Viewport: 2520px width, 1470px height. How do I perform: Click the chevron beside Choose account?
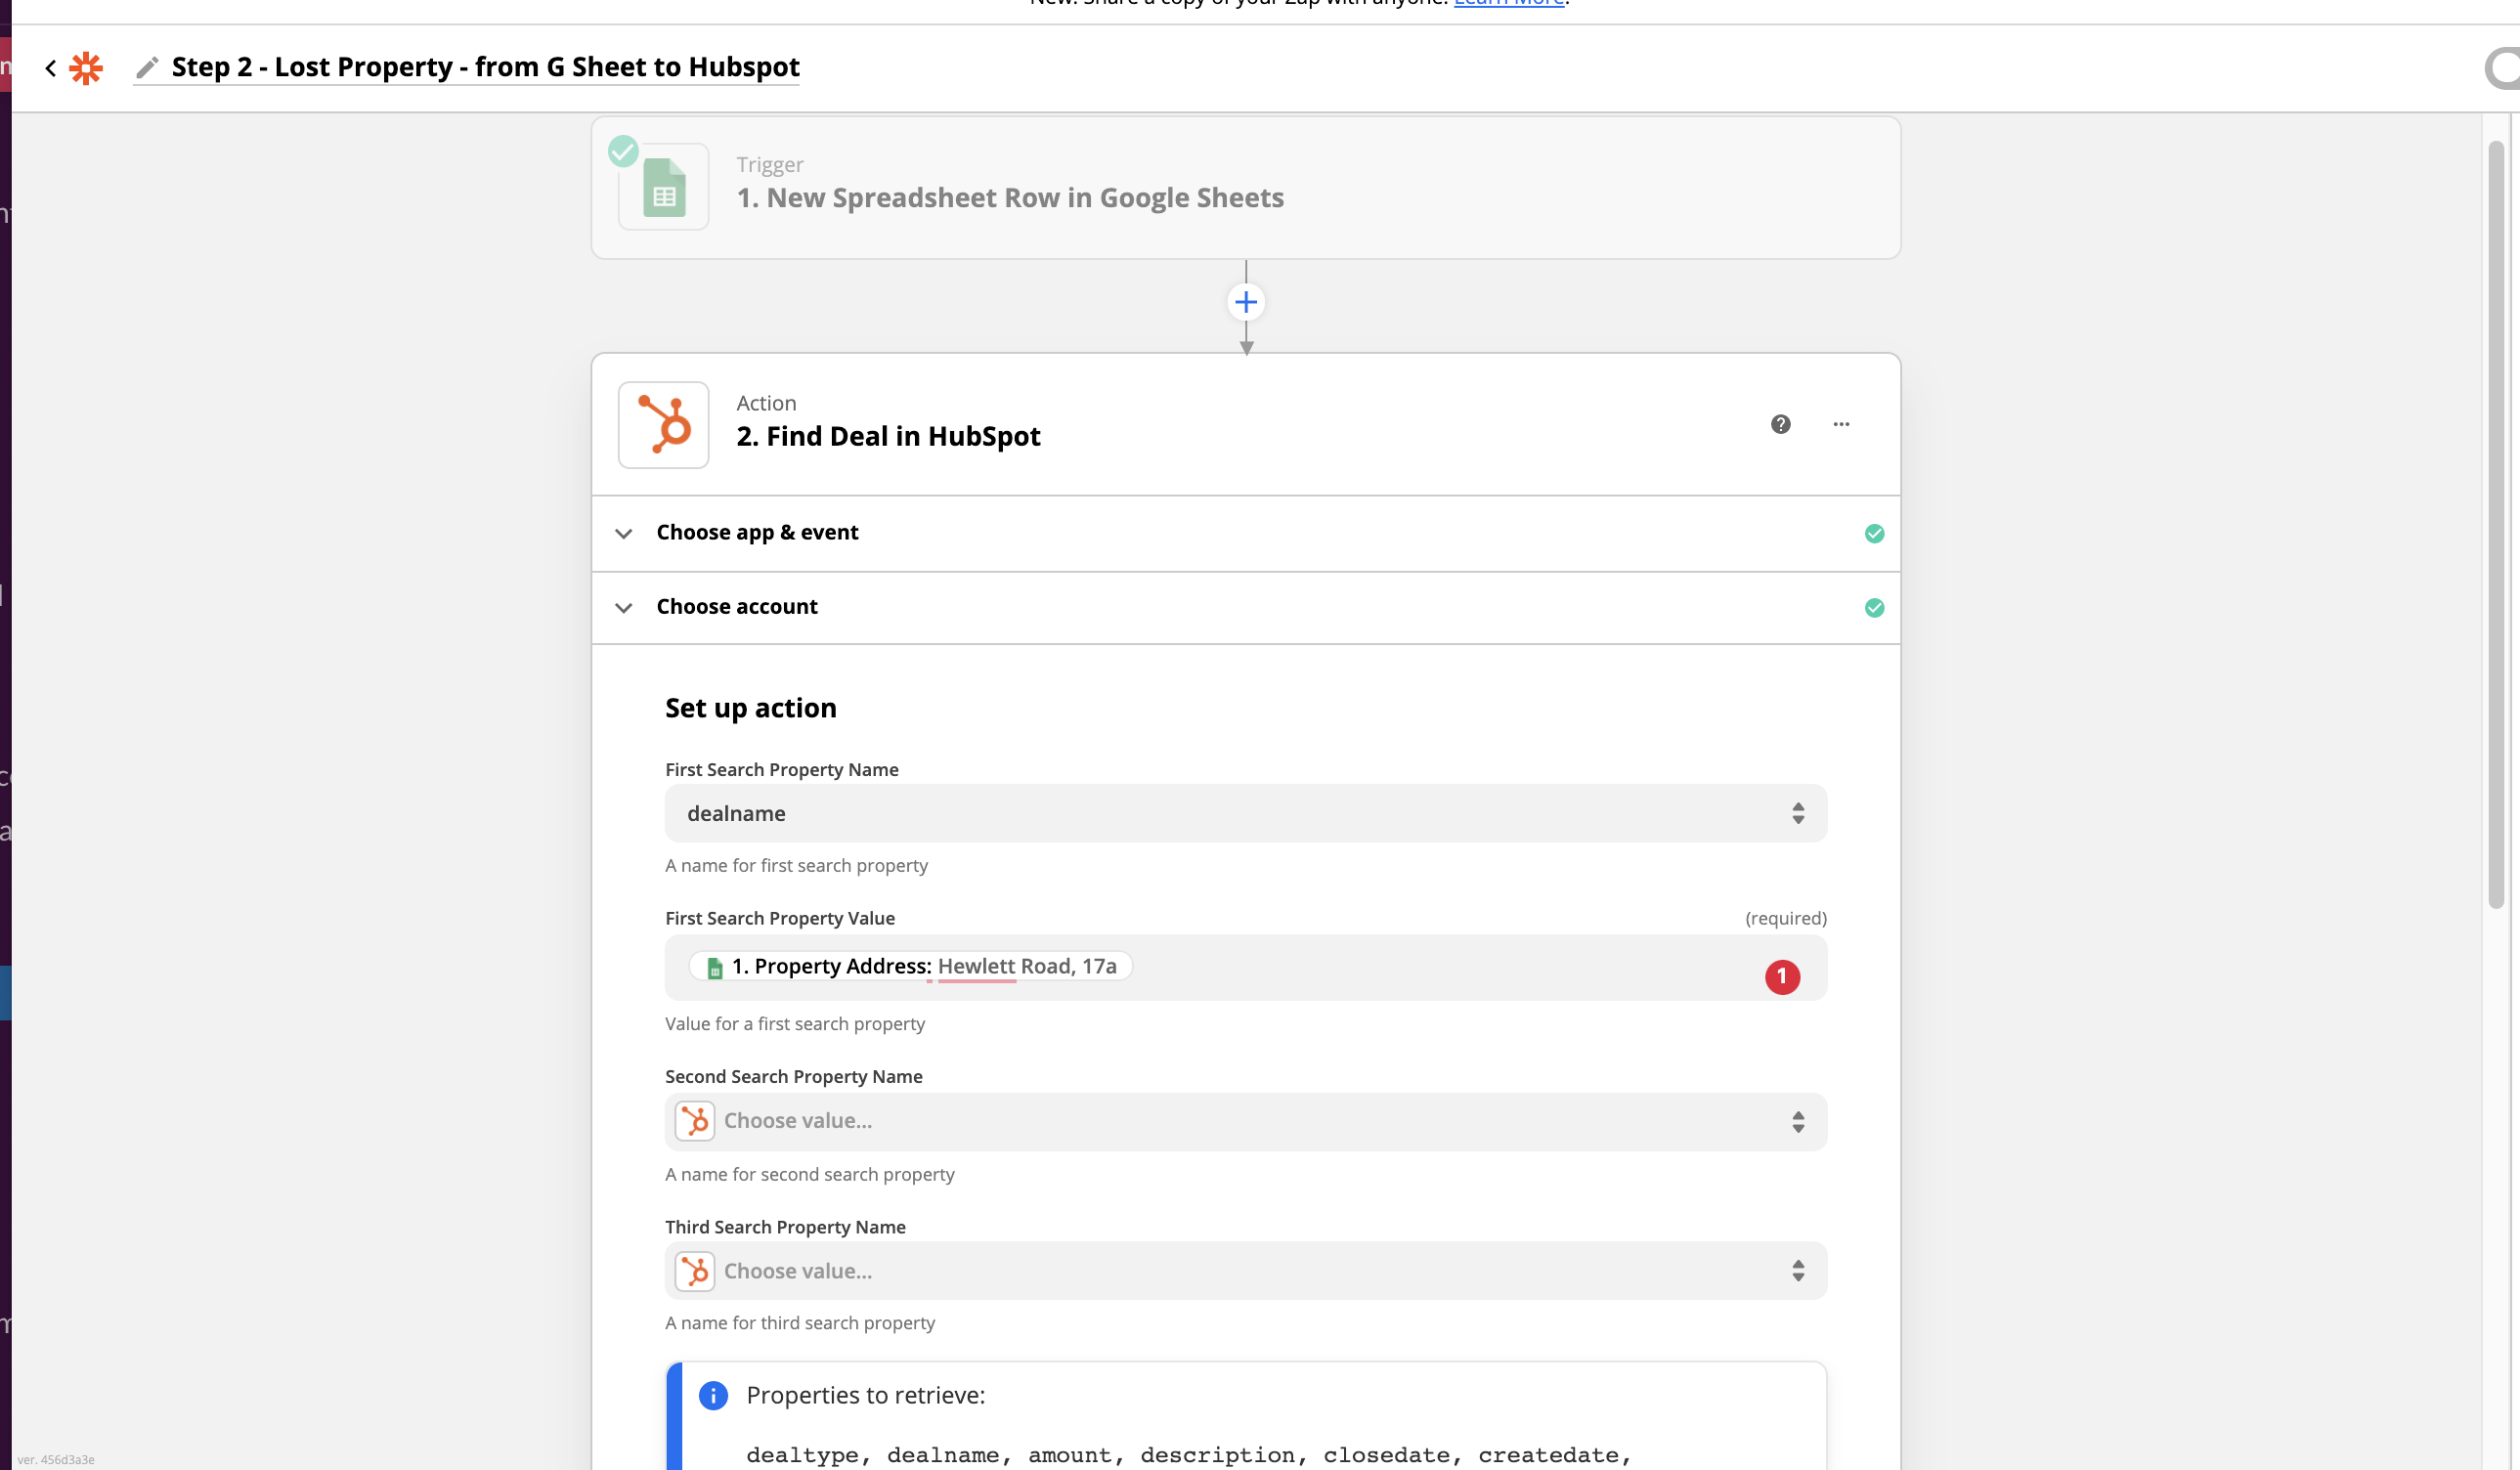(624, 608)
